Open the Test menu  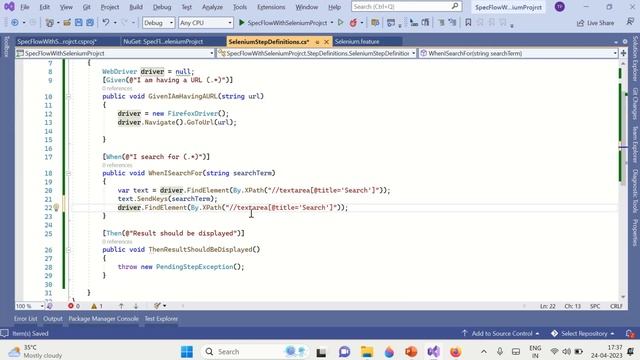tap(187, 7)
